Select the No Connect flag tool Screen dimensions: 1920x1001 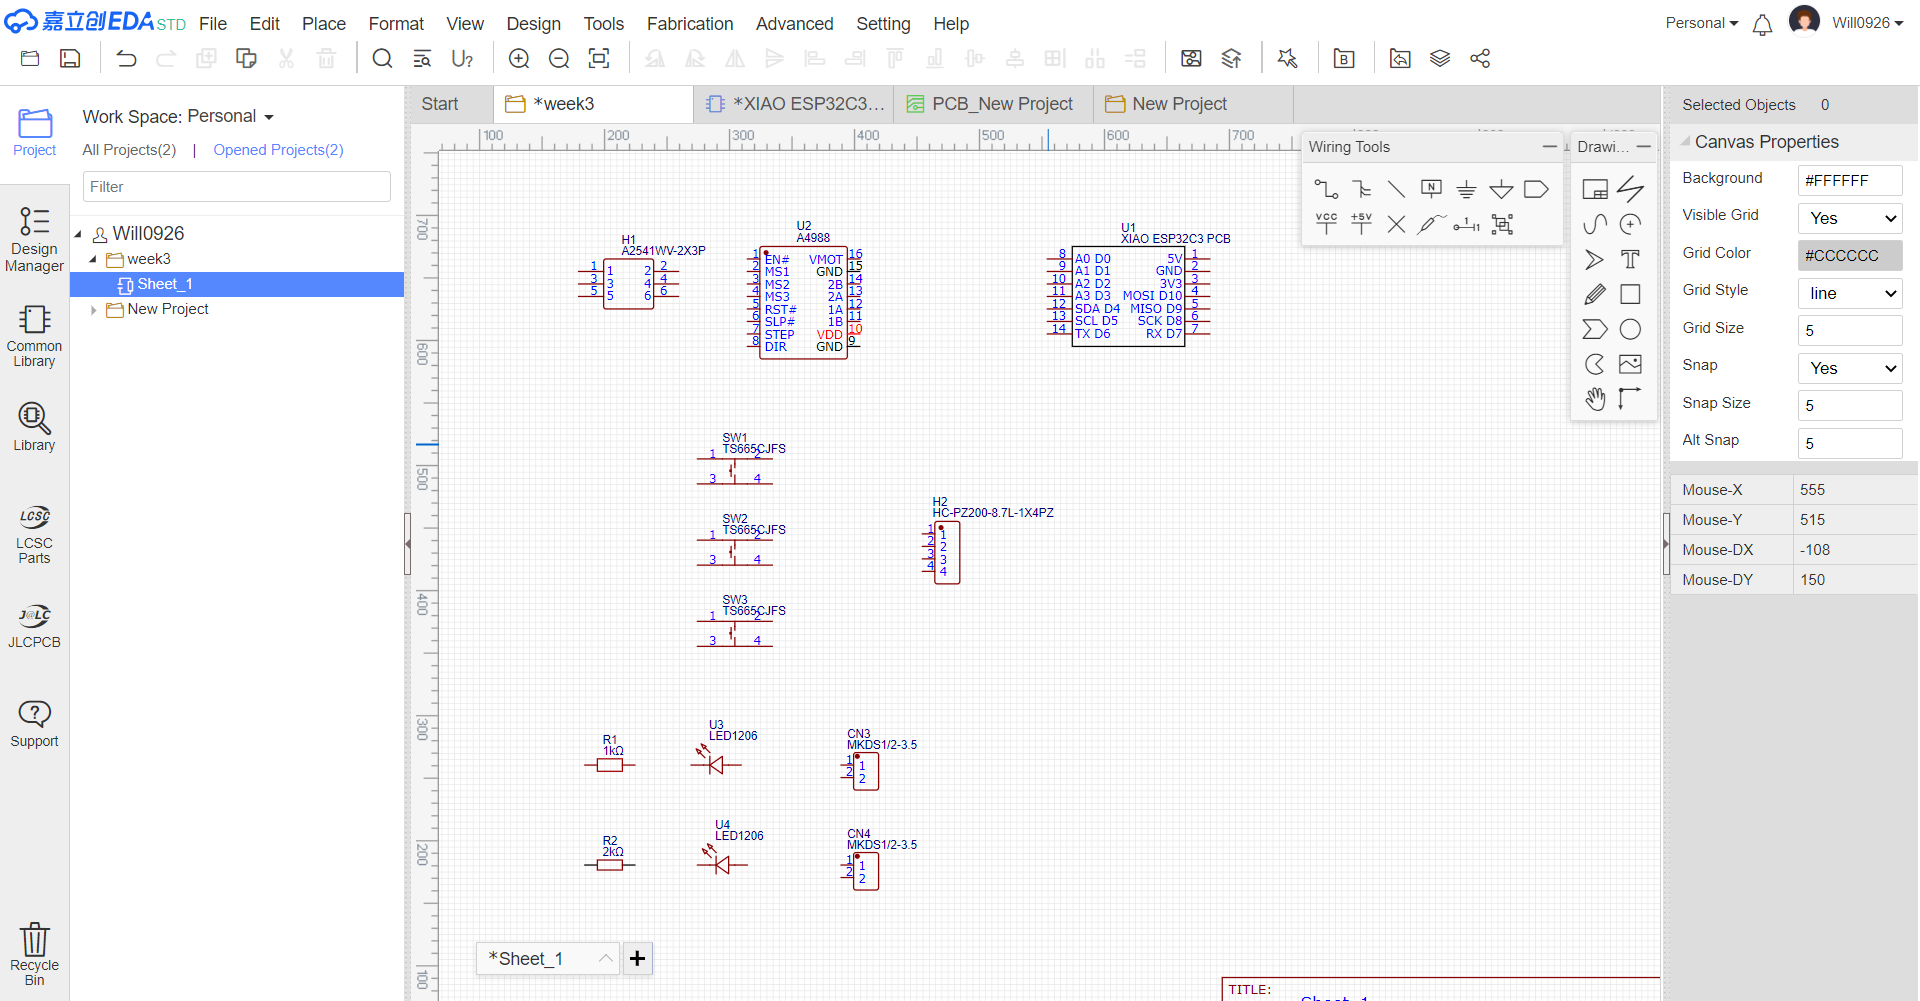click(1396, 224)
